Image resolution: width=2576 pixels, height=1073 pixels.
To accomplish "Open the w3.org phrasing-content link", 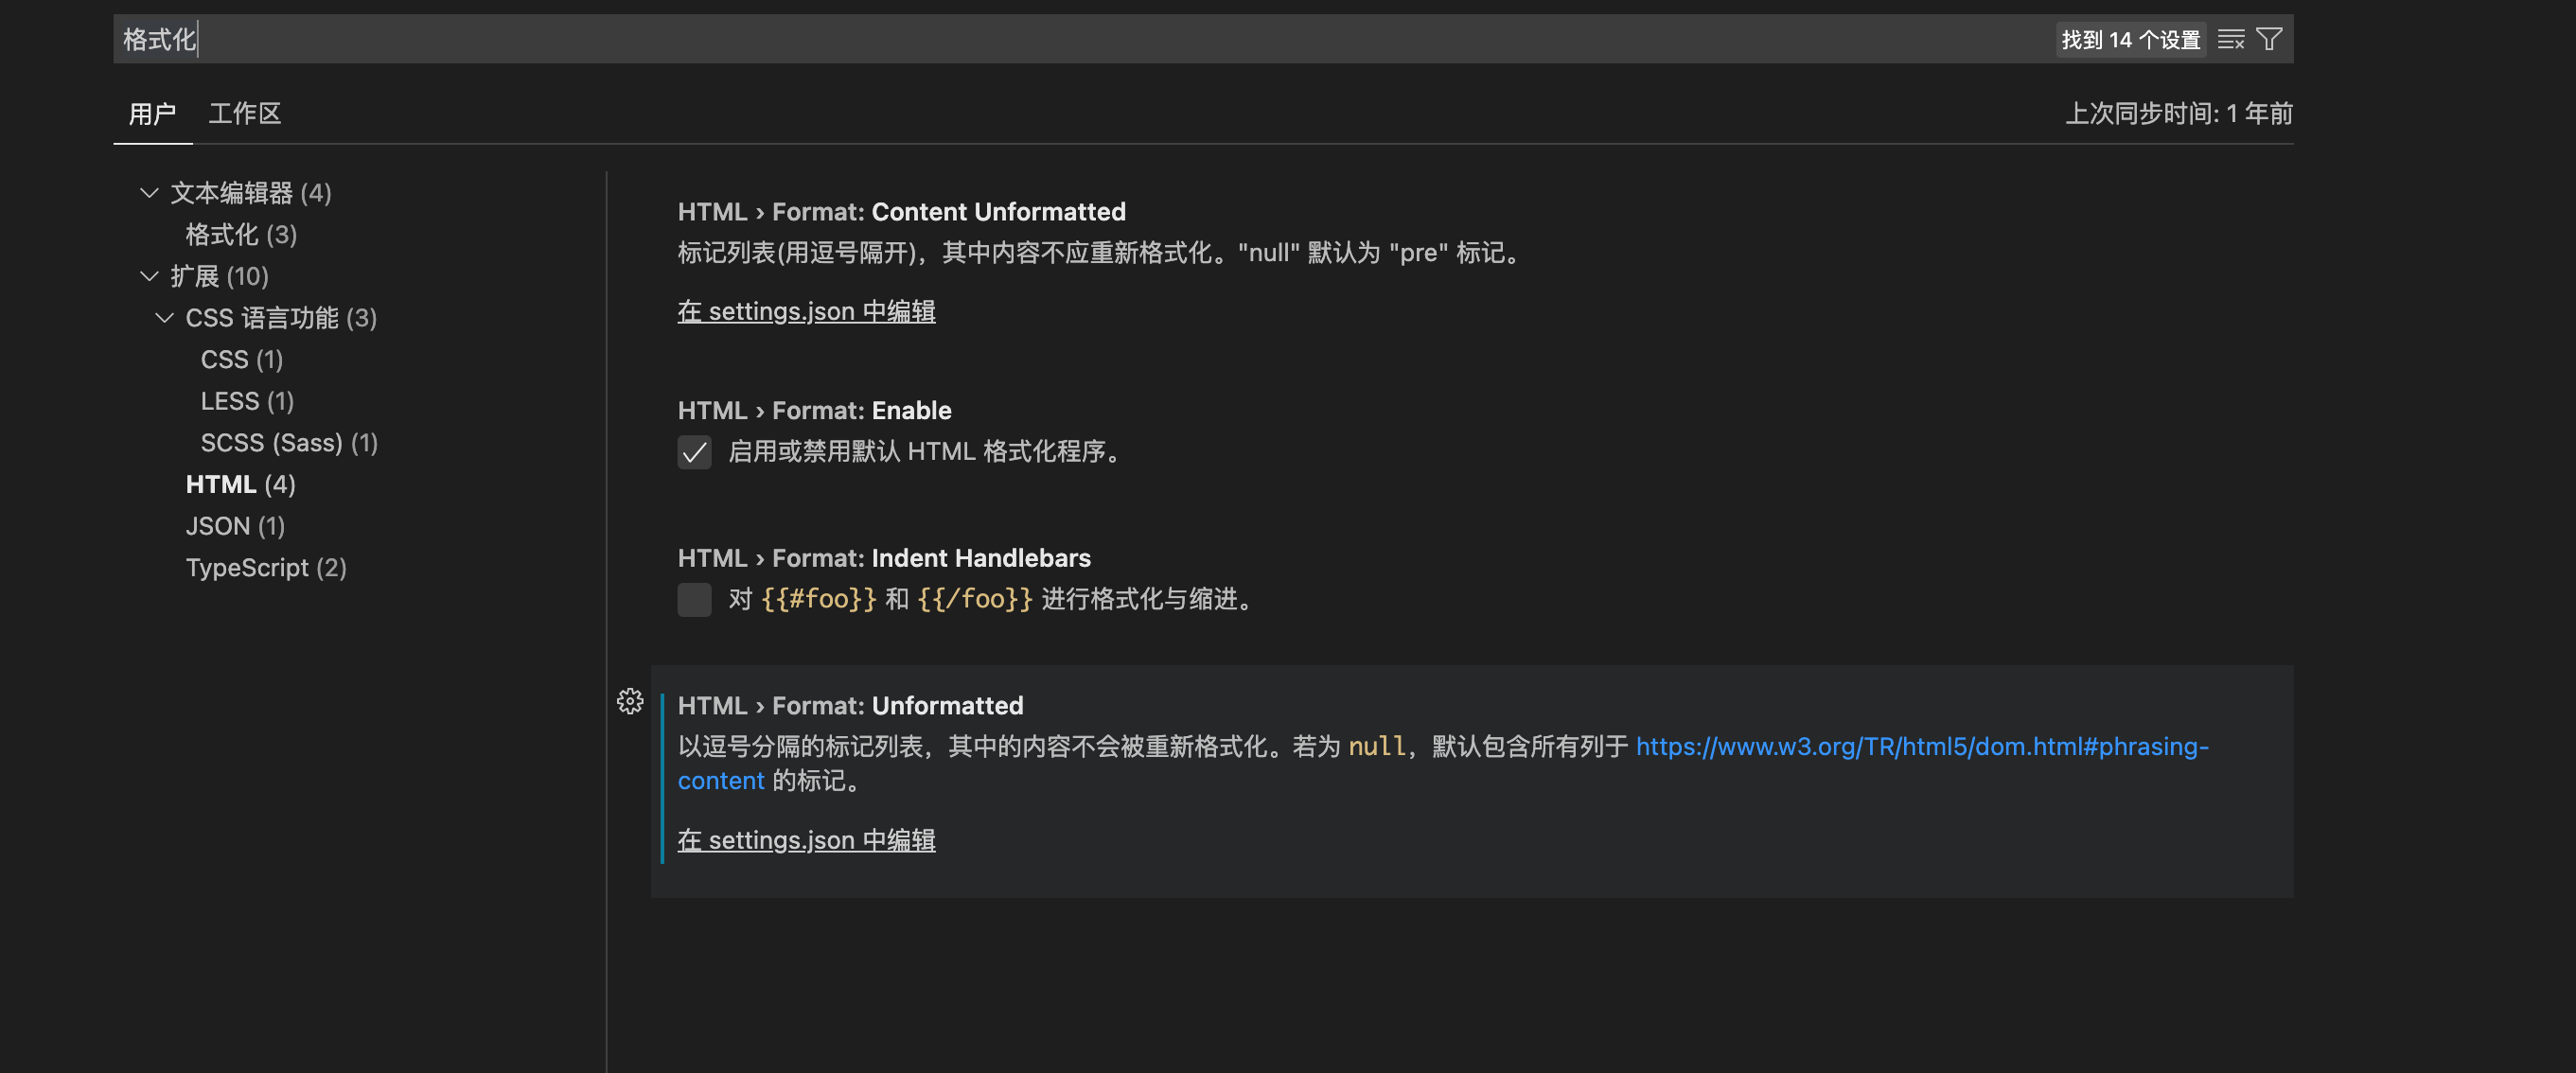I will [x=1922, y=747].
